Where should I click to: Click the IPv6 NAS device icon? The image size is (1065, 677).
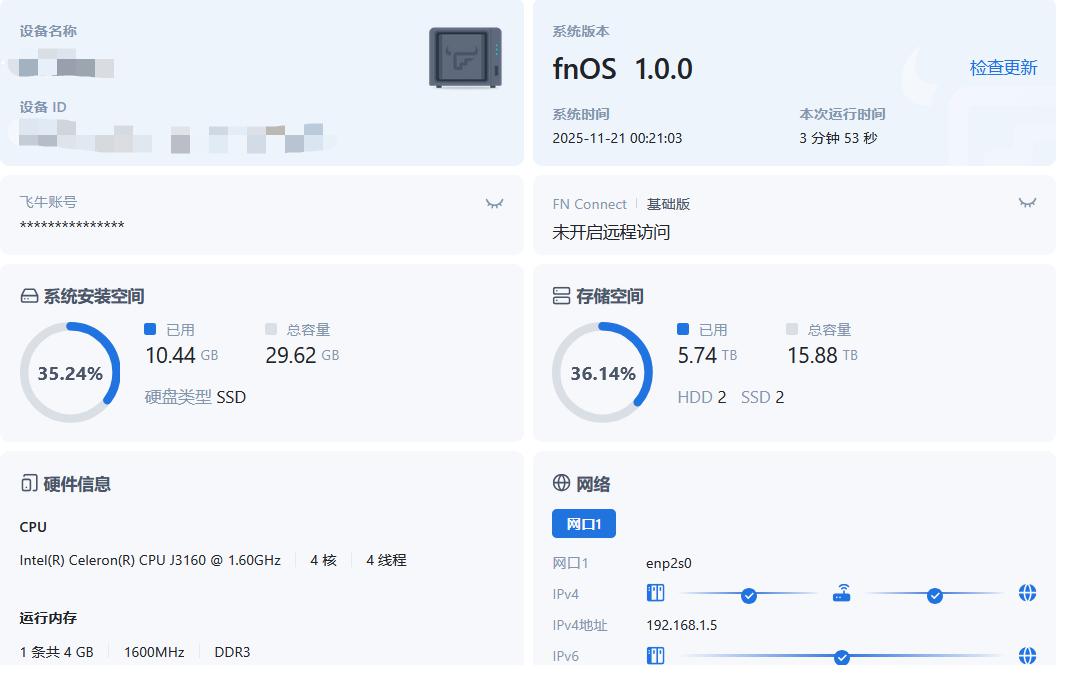coord(655,656)
